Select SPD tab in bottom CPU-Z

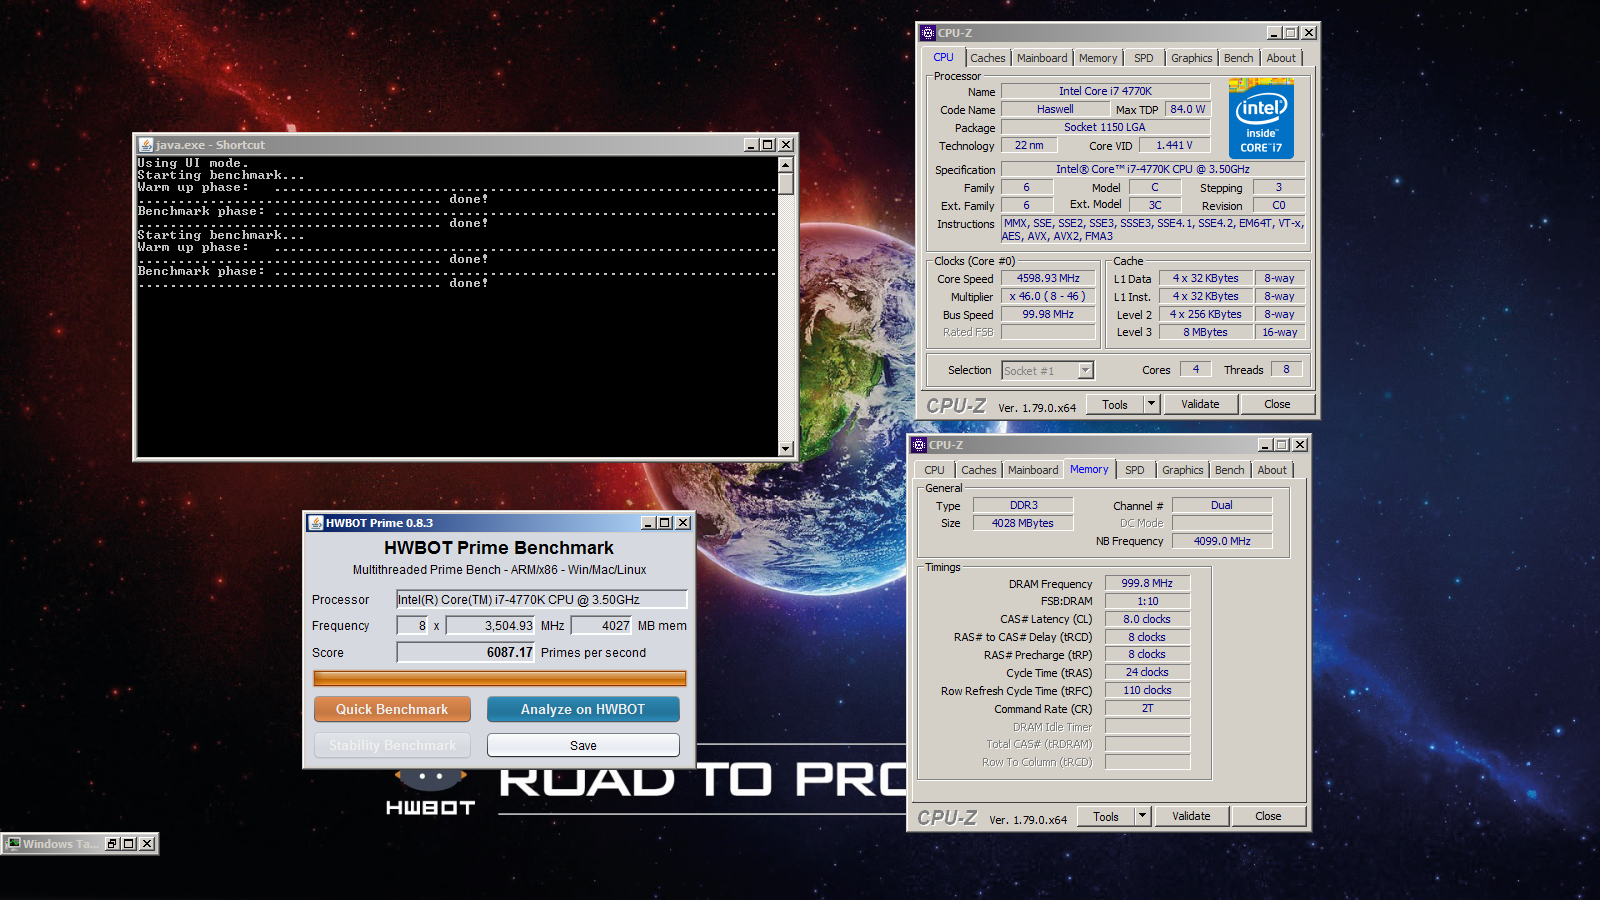pyautogui.click(x=1135, y=470)
